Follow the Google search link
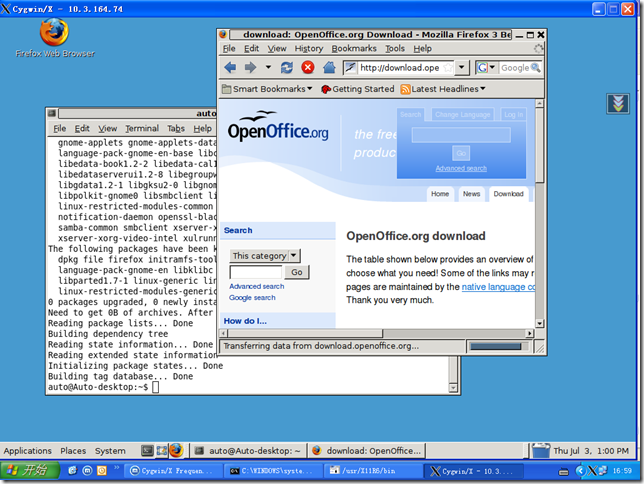644x484 pixels. [x=252, y=298]
